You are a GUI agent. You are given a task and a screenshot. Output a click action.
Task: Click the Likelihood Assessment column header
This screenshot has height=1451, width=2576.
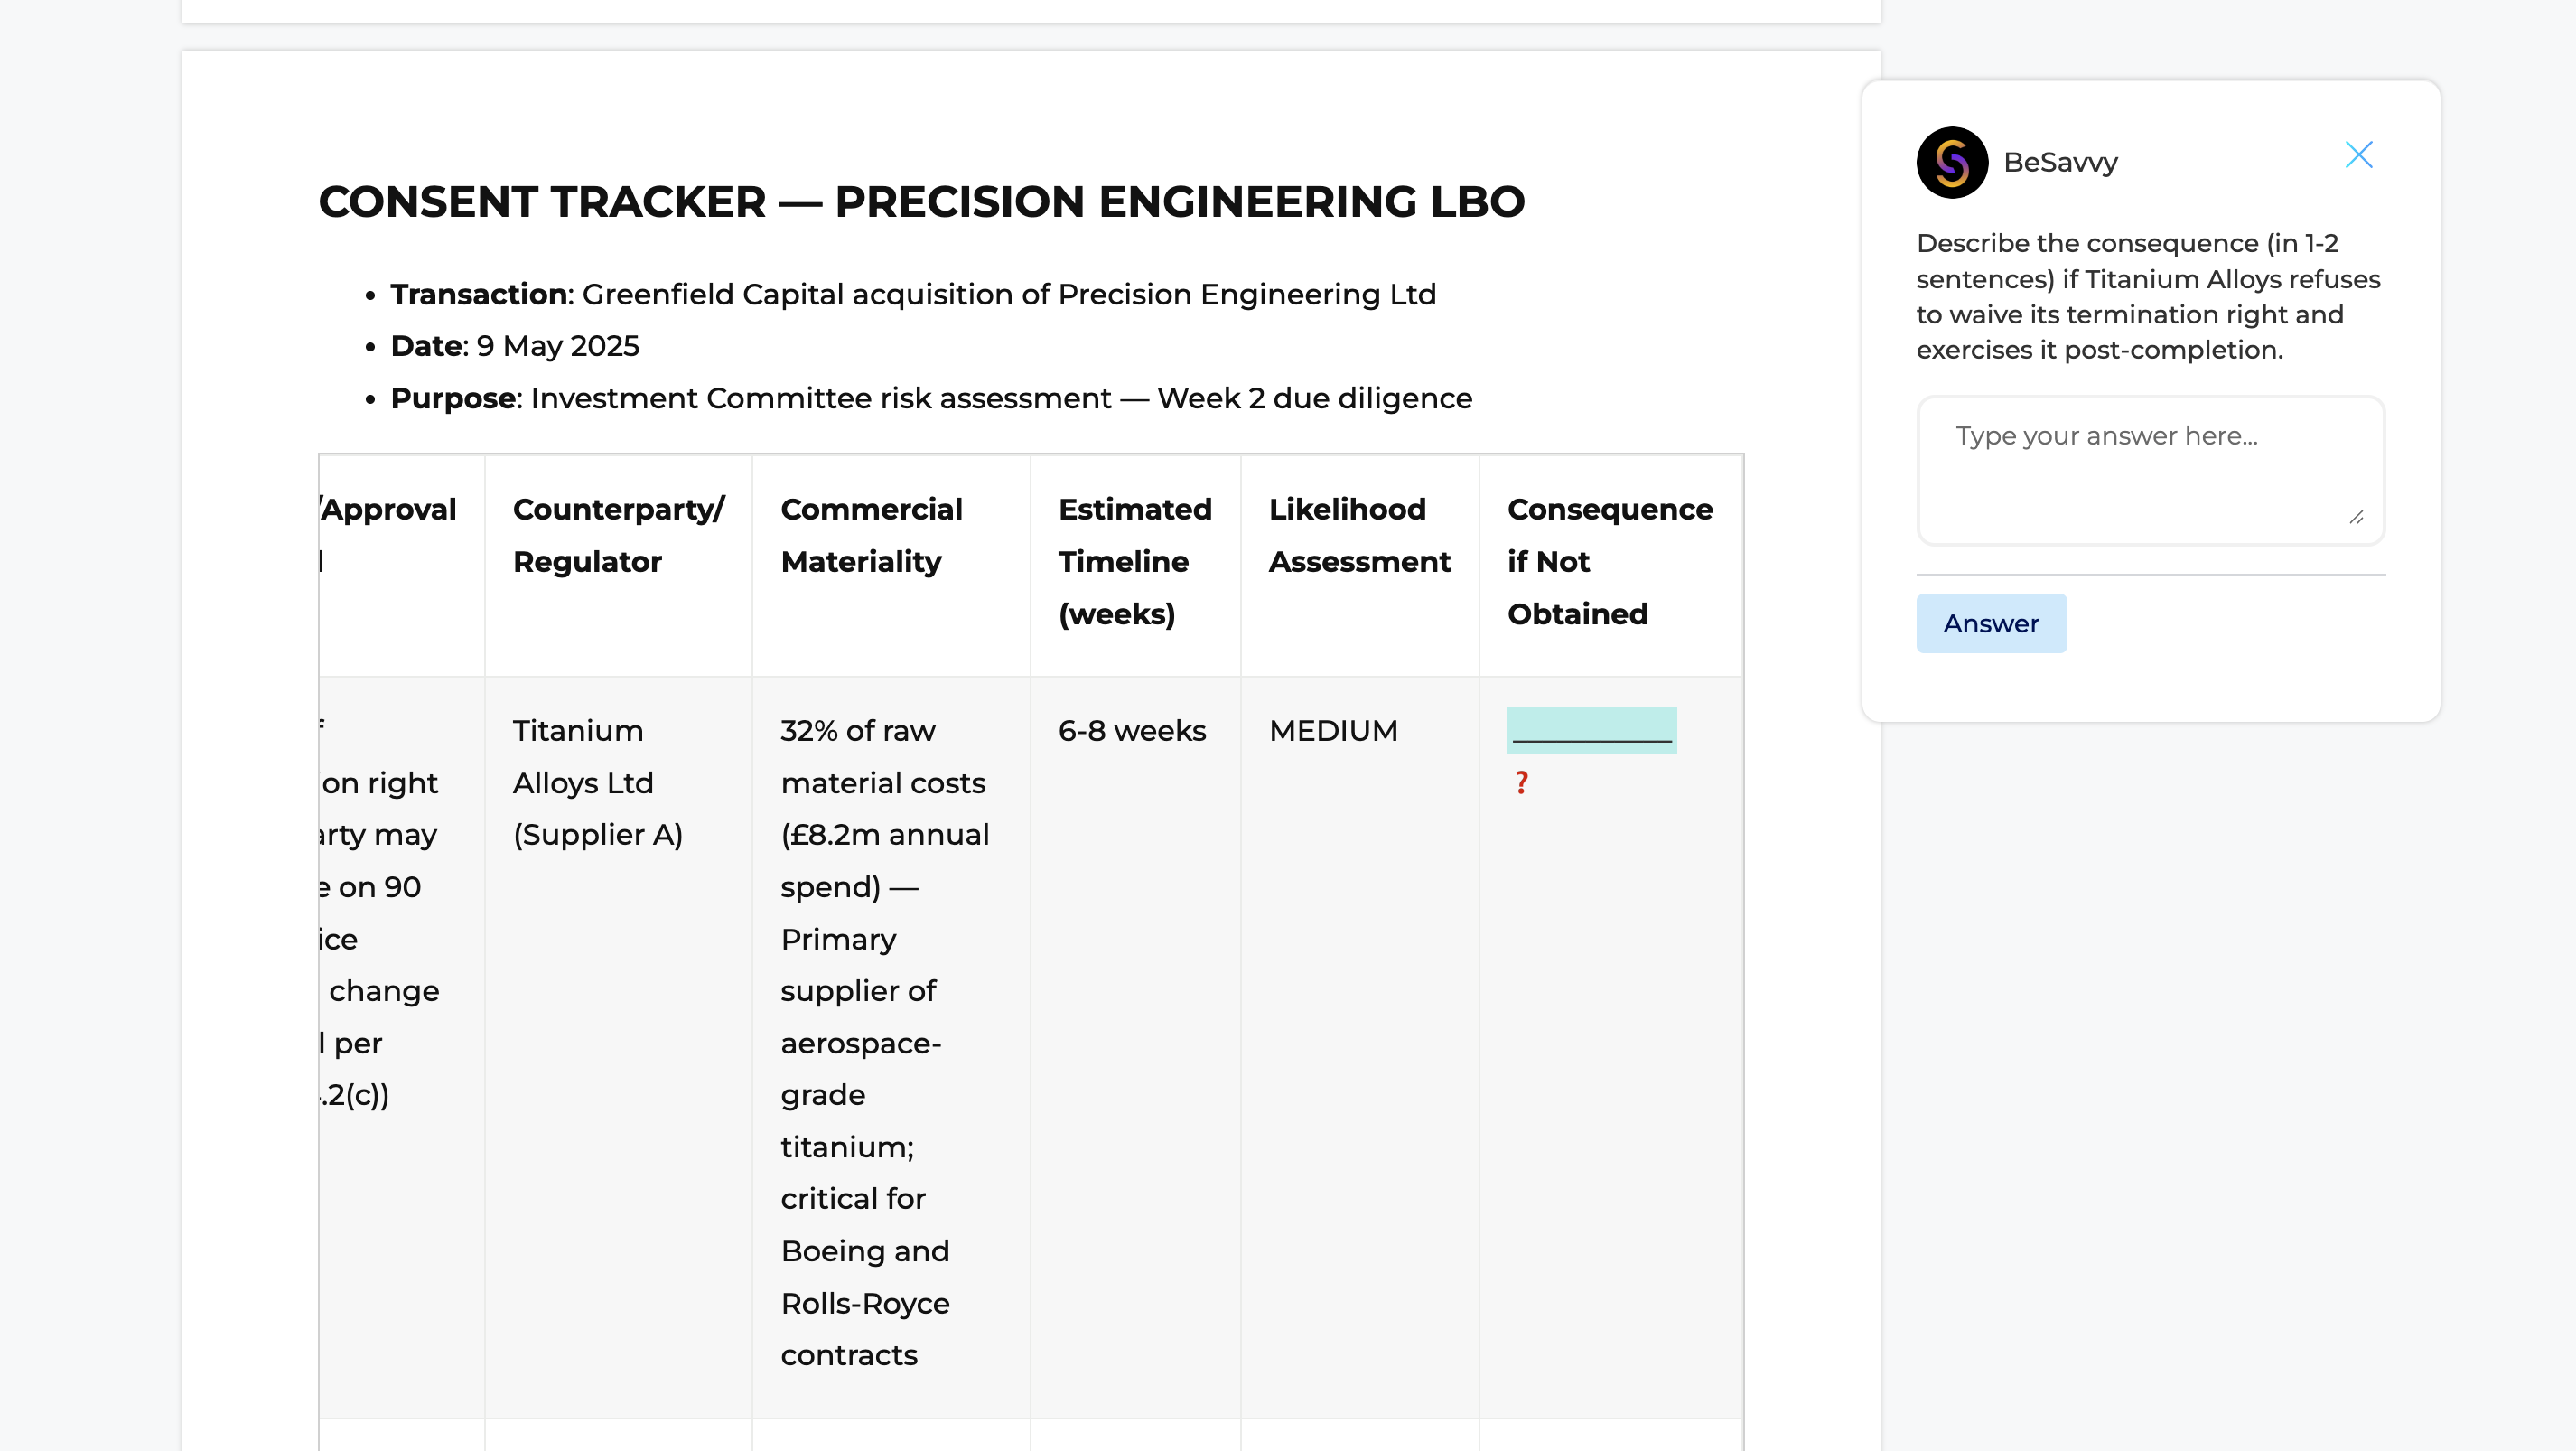(1359, 536)
